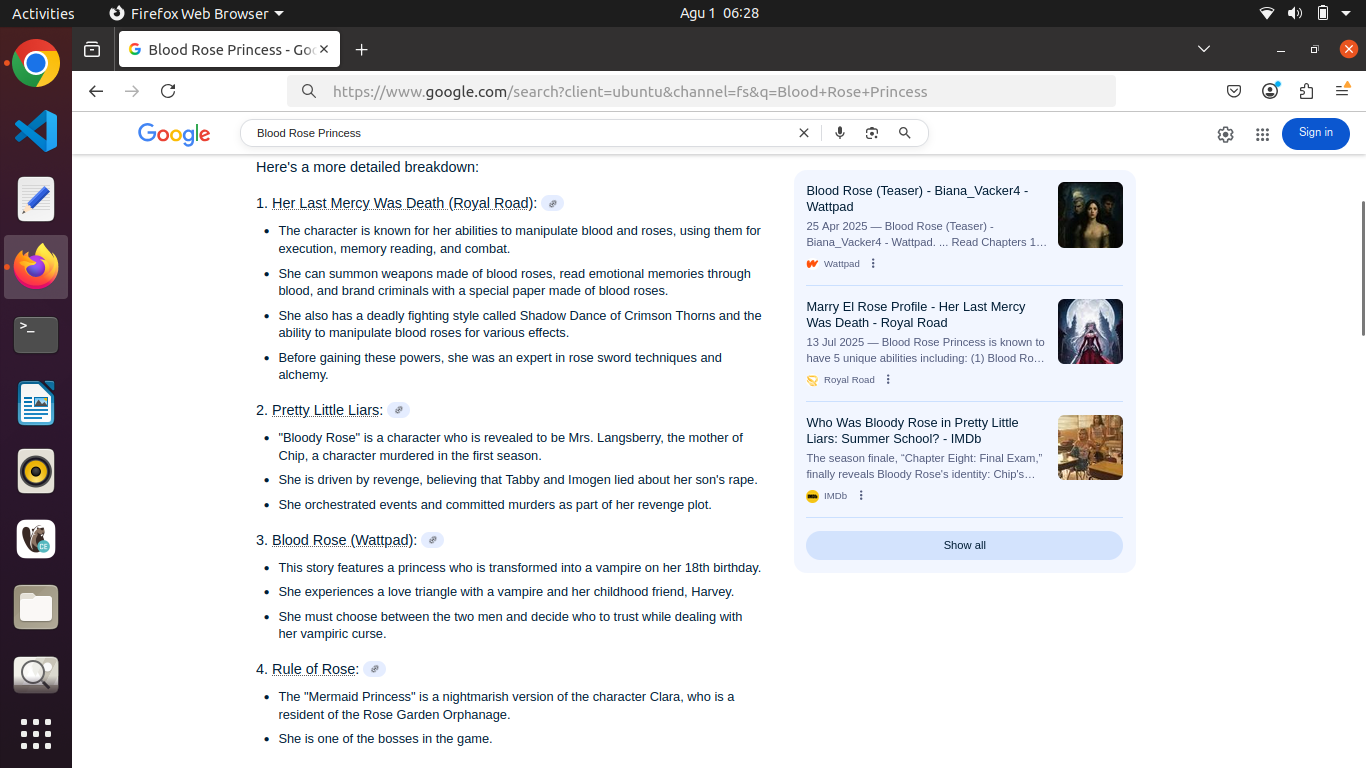Open Google apps grid menu

[x=1262, y=134]
